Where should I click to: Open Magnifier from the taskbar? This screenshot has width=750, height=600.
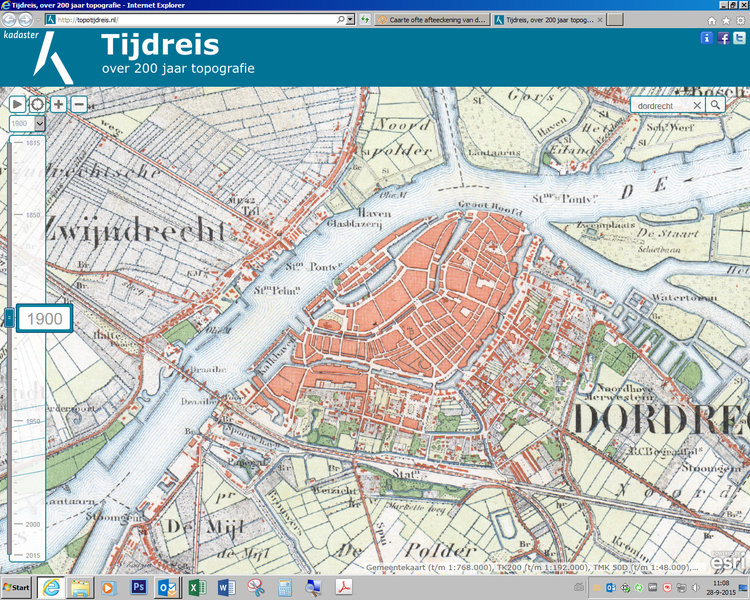pyautogui.click(x=314, y=587)
